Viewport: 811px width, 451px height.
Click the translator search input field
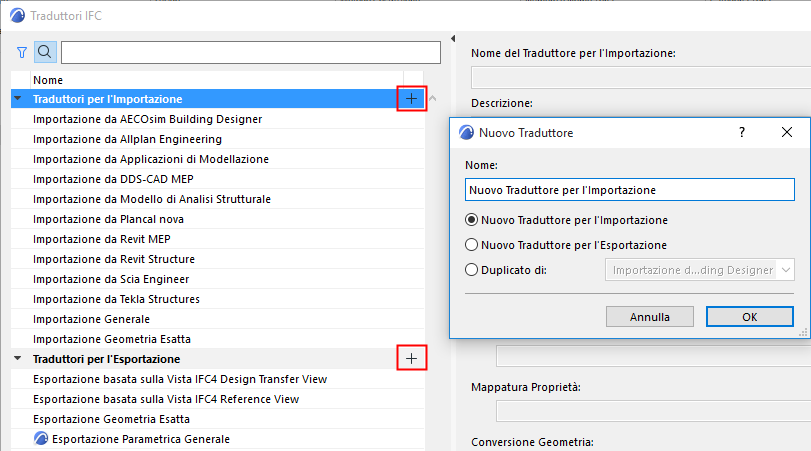(250, 52)
